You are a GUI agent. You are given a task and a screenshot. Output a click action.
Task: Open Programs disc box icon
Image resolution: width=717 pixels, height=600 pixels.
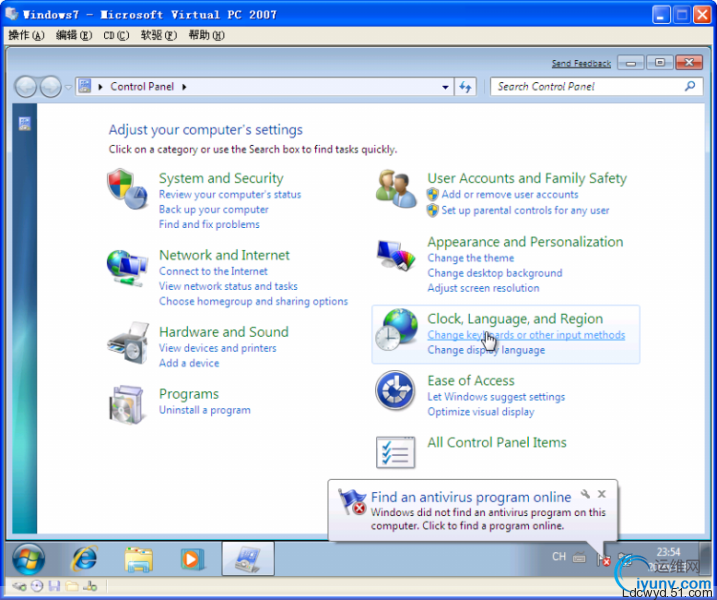pyautogui.click(x=127, y=405)
